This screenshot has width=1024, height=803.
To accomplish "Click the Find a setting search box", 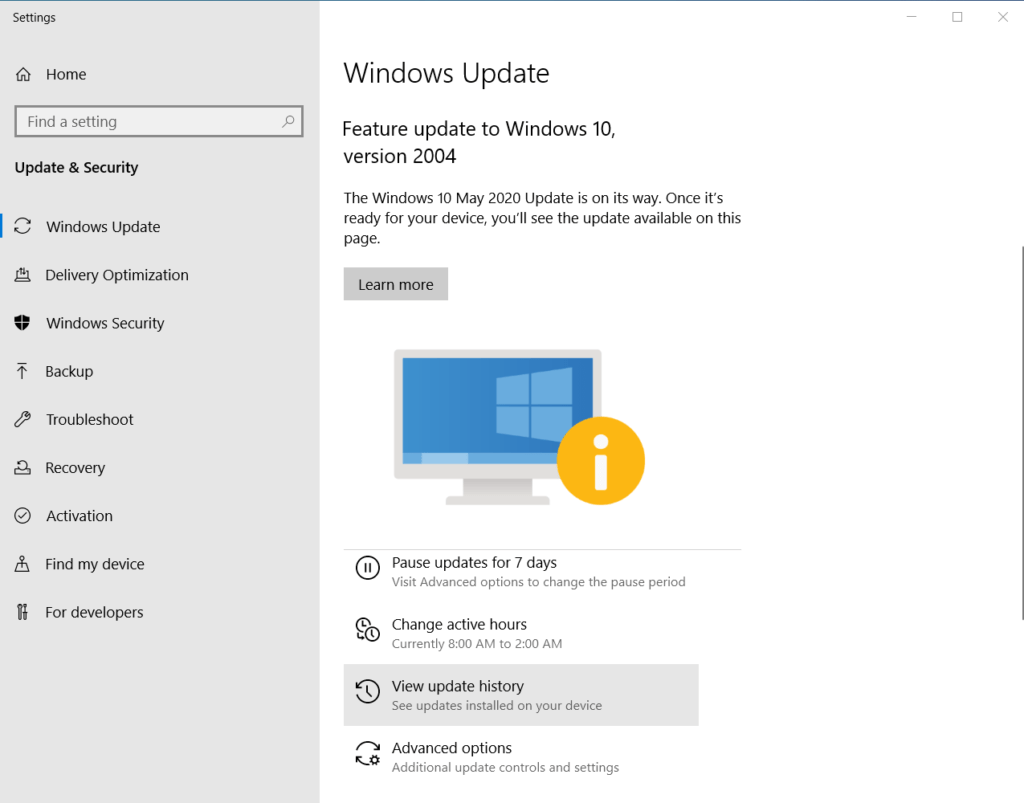I will 158,121.
